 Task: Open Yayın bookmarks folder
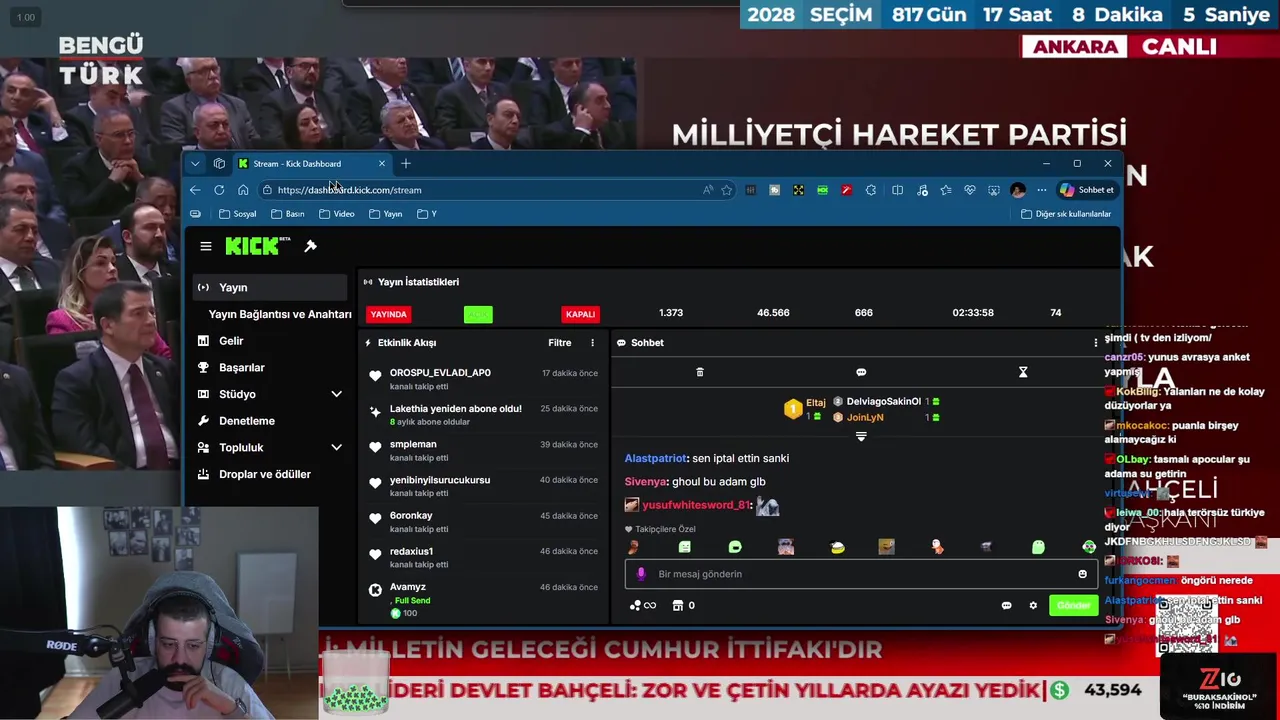[386, 214]
